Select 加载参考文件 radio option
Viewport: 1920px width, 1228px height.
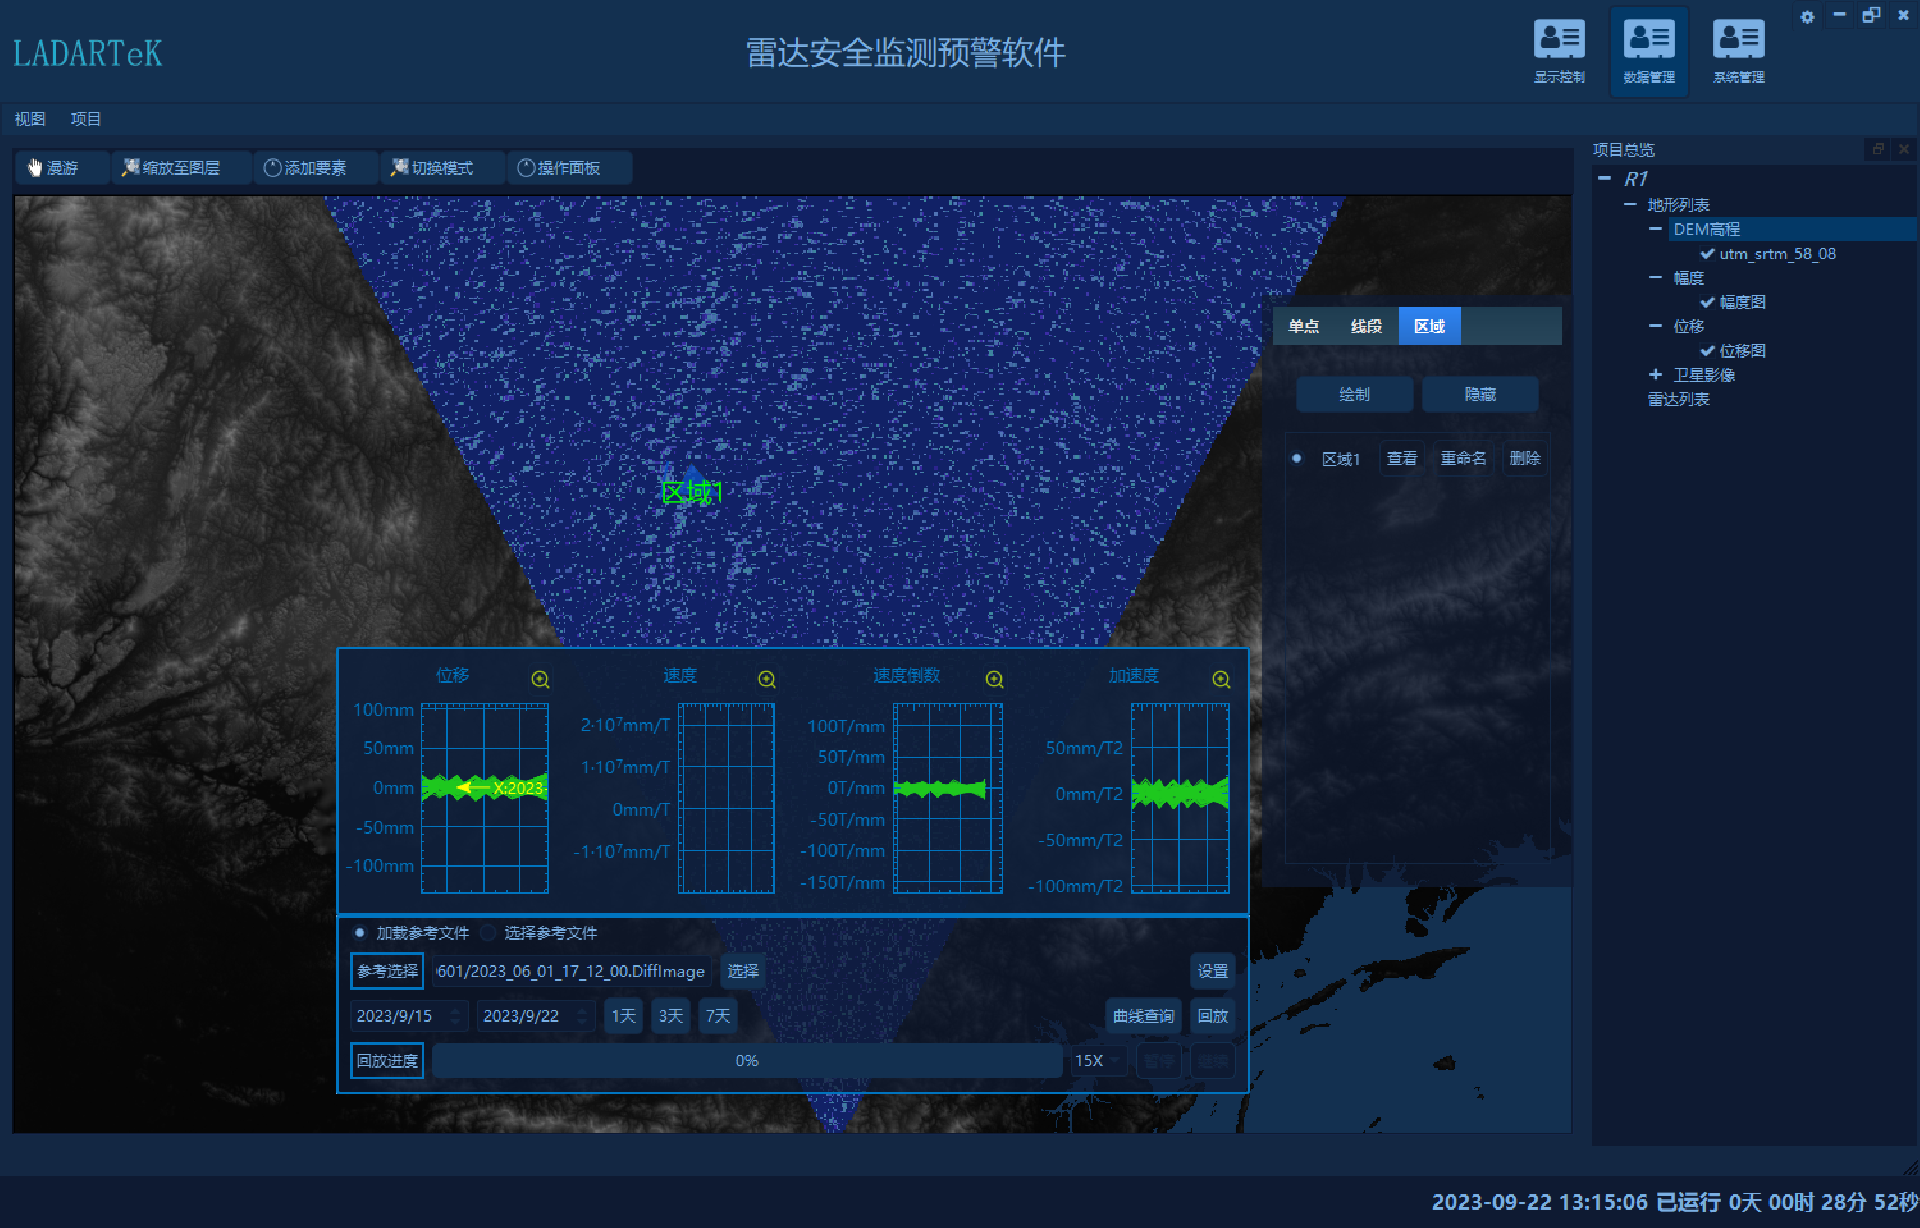pos(360,933)
